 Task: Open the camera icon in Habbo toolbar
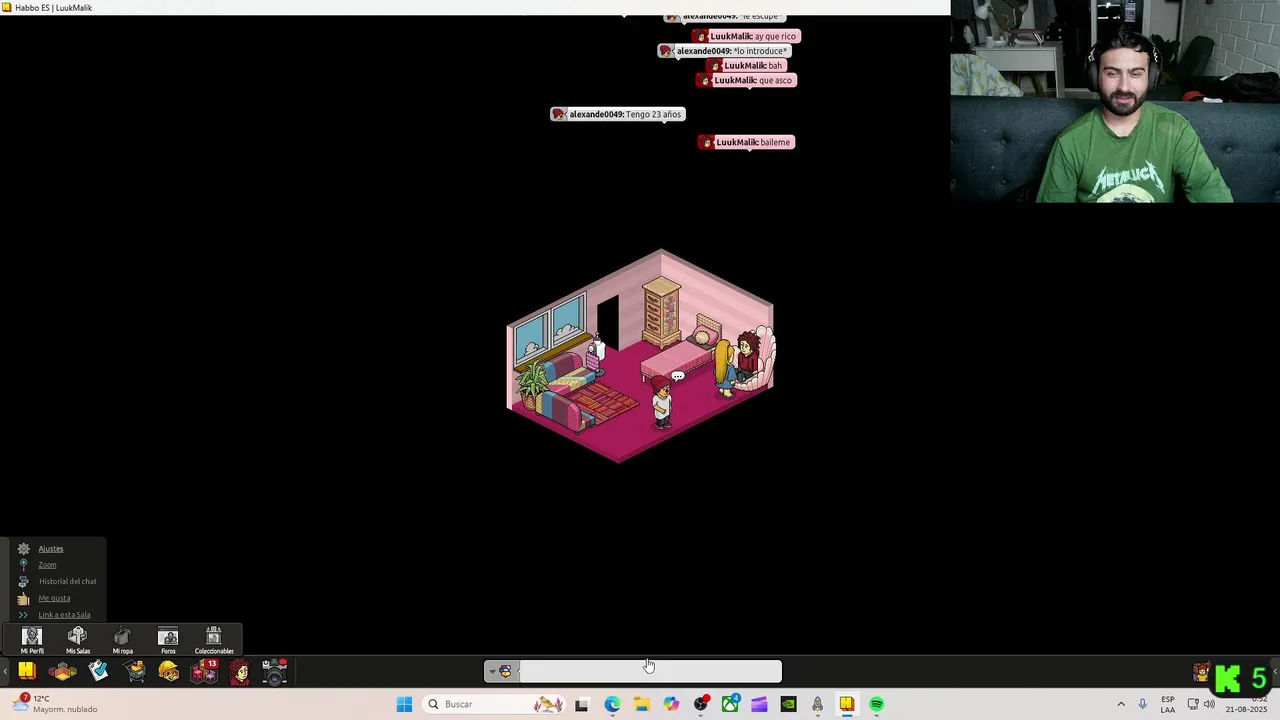[274, 671]
